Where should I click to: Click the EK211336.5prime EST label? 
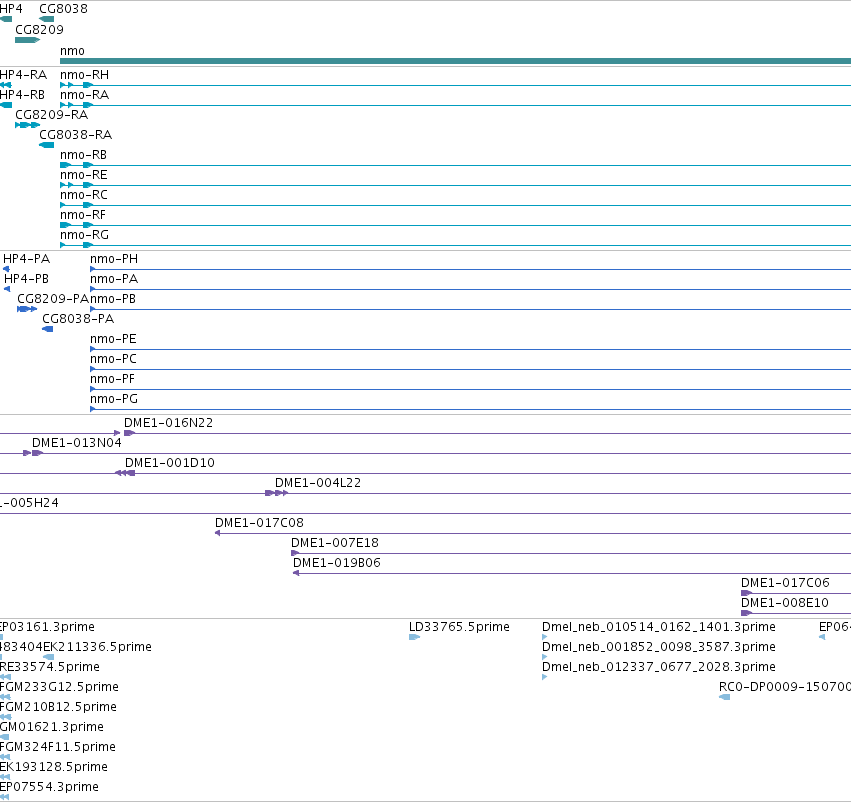pos(98,647)
